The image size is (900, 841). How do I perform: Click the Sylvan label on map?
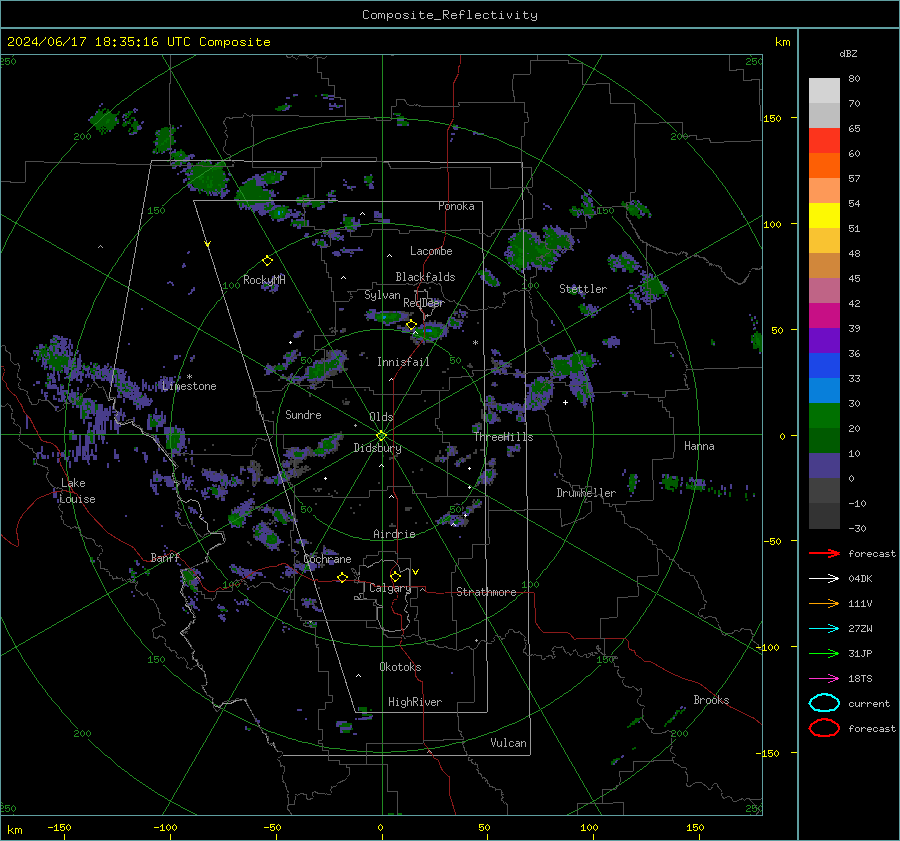tap(382, 295)
